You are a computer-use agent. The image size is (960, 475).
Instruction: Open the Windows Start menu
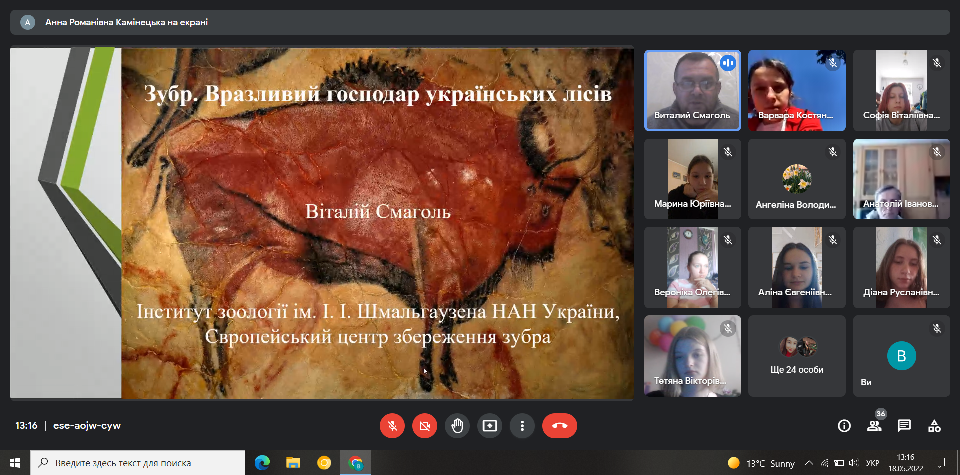(x=15, y=463)
